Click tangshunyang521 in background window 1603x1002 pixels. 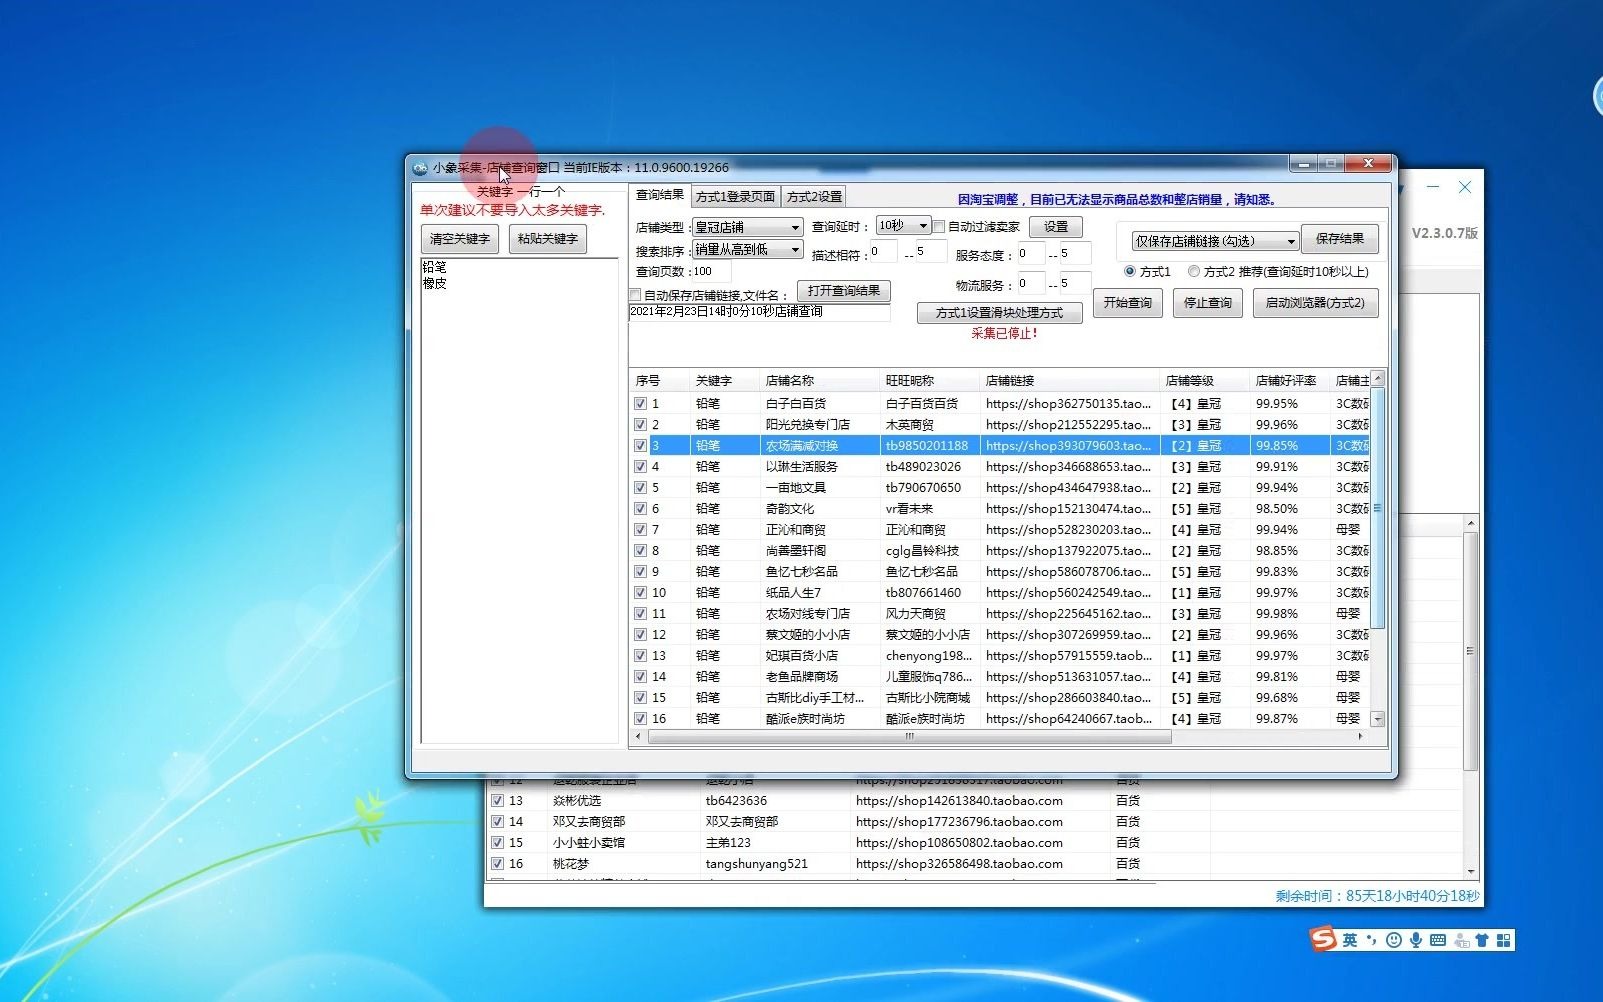tap(756, 864)
